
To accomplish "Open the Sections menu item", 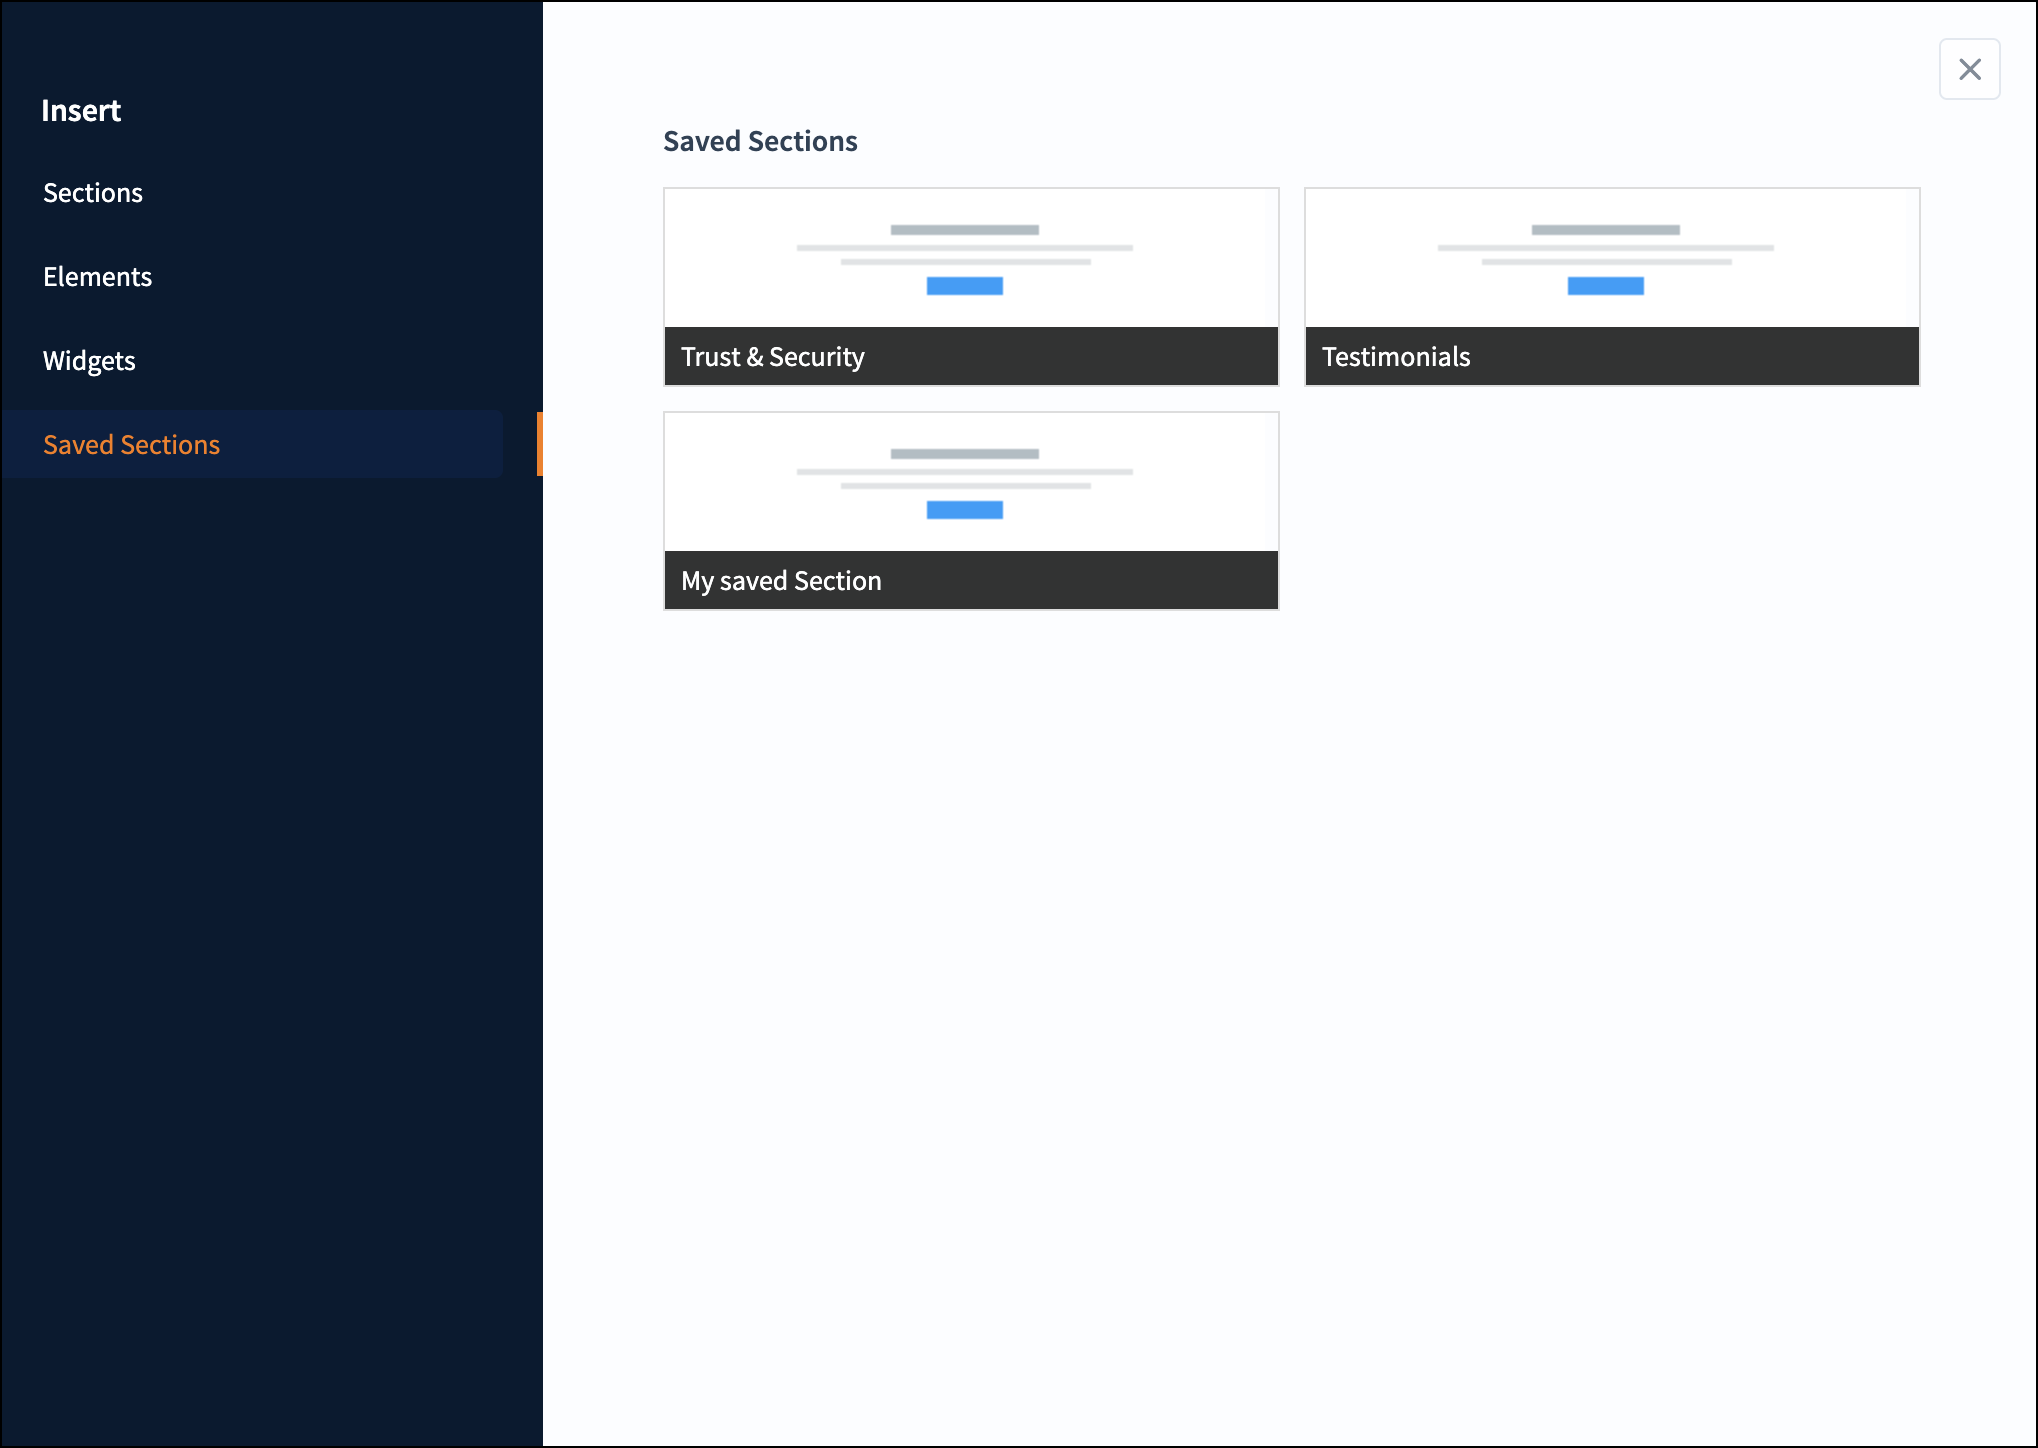I will [93, 193].
